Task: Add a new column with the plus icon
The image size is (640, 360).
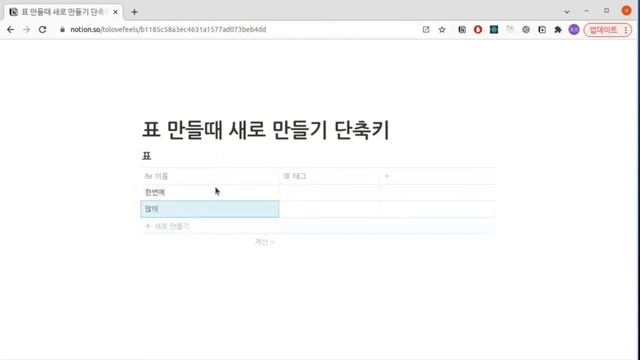Action: pos(387,176)
